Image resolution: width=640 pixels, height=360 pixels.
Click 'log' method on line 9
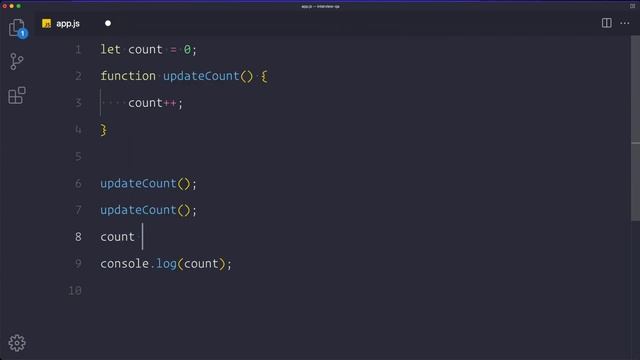167,264
